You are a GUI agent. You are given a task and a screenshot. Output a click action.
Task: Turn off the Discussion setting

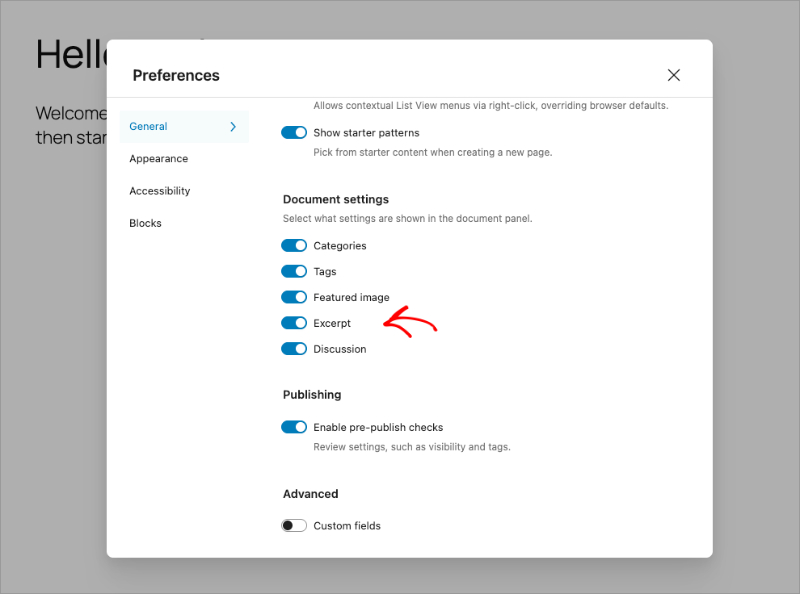[294, 349]
